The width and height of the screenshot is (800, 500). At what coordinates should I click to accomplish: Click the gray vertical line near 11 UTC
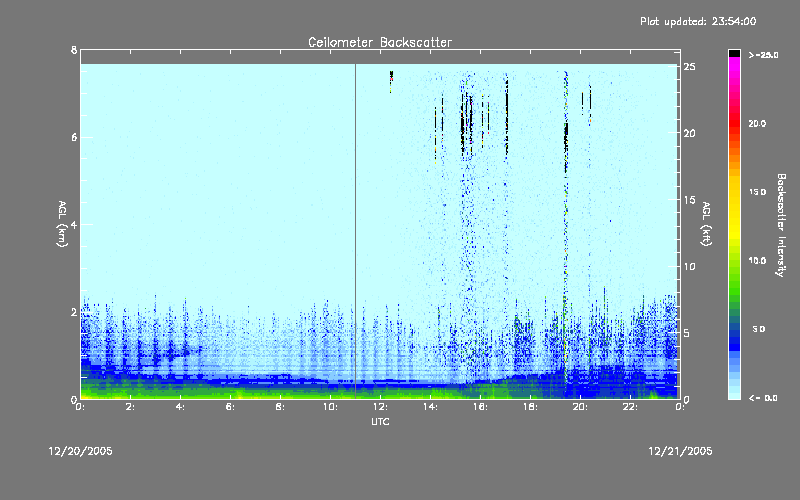355,231
